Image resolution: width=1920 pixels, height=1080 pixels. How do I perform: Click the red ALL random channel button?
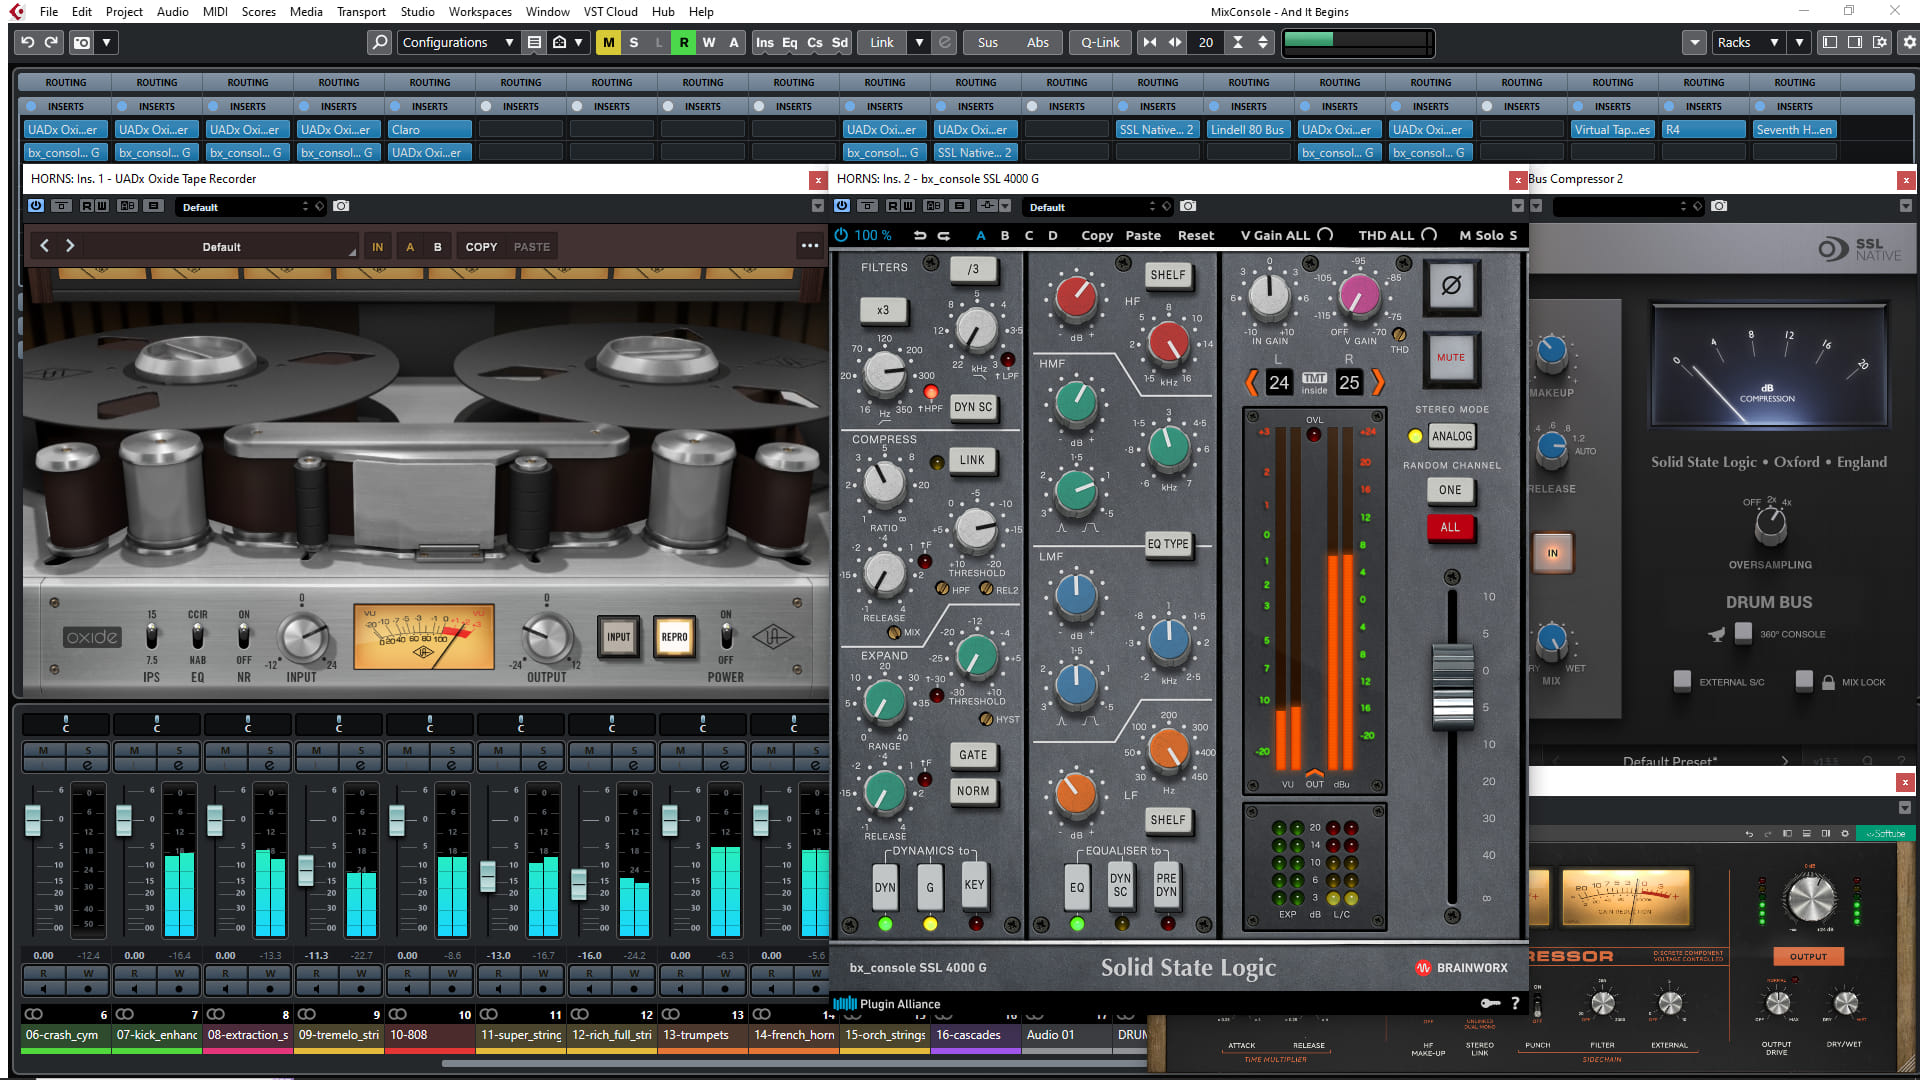(x=1450, y=527)
